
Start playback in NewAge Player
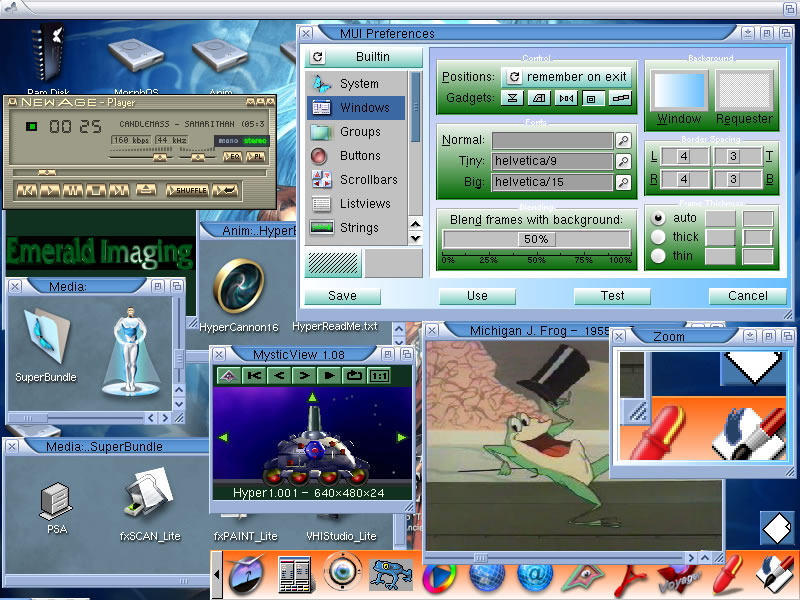click(x=50, y=191)
